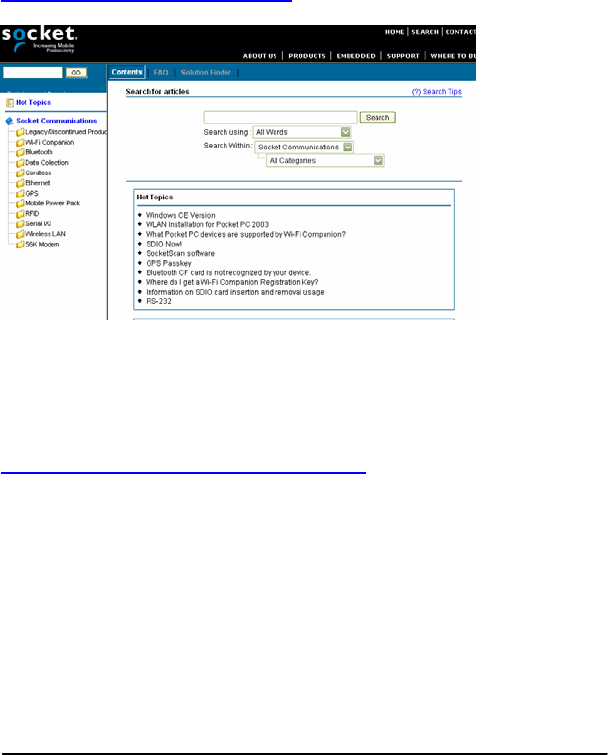Click the article search text field
Viewport: 608px width, 755px height.
tap(281, 117)
